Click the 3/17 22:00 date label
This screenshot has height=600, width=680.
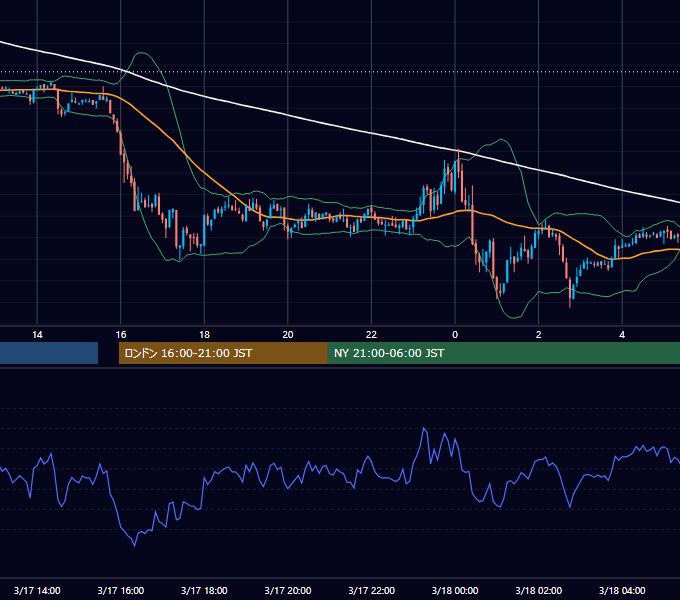pyautogui.click(x=372, y=590)
